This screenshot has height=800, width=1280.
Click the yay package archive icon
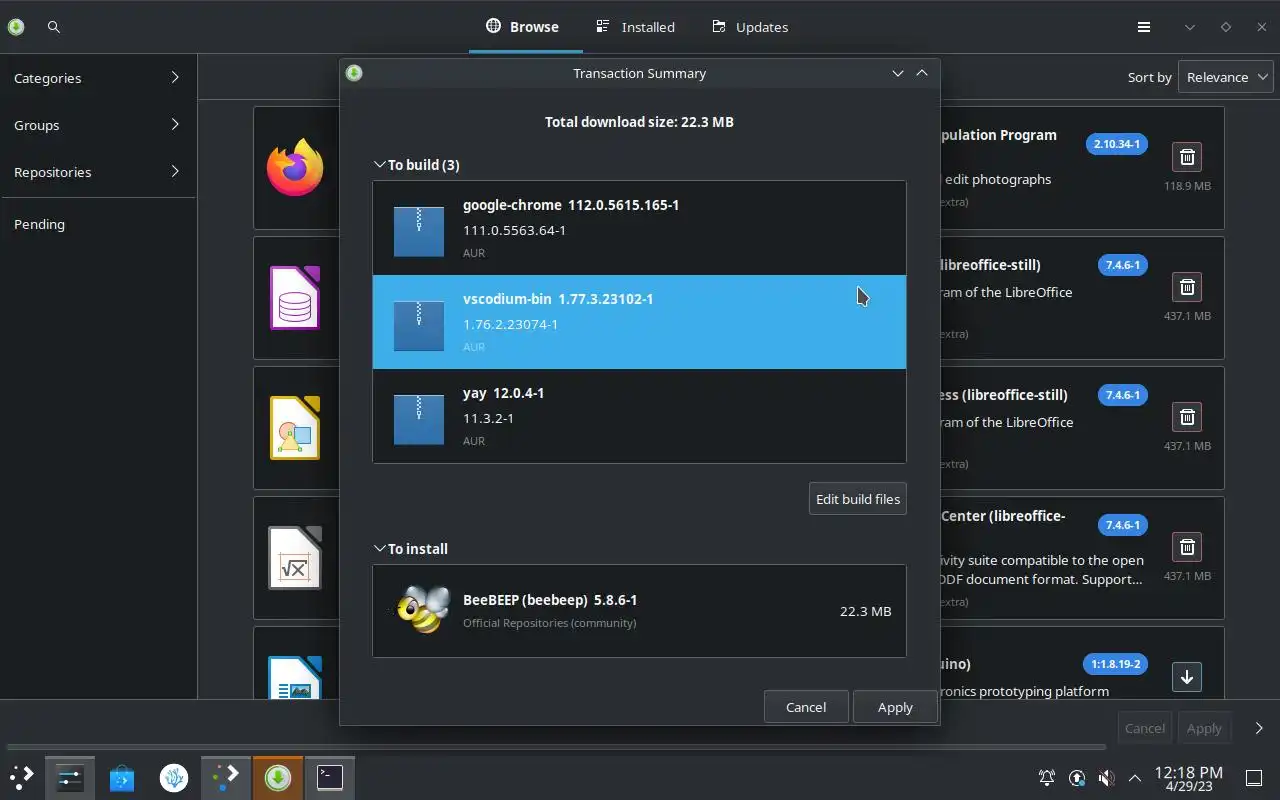tap(419, 418)
